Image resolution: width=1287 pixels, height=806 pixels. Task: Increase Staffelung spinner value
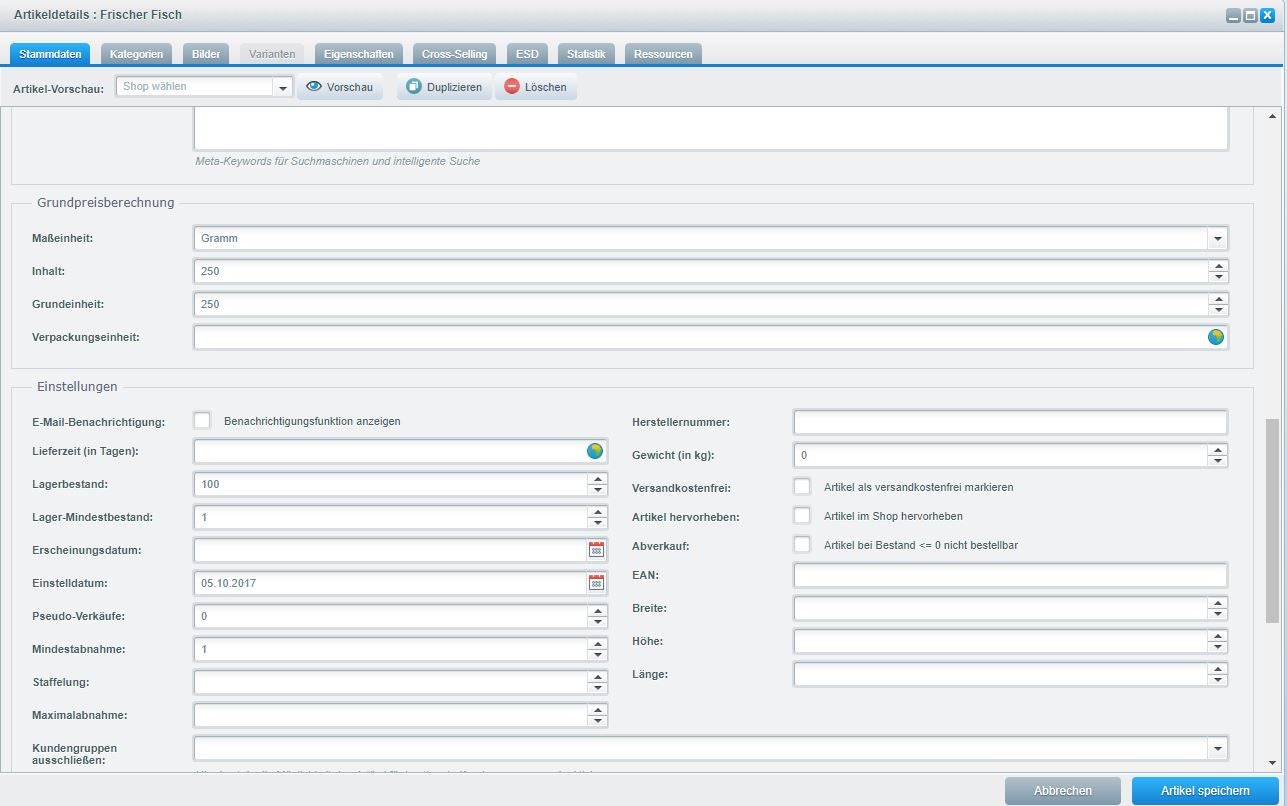(597, 677)
